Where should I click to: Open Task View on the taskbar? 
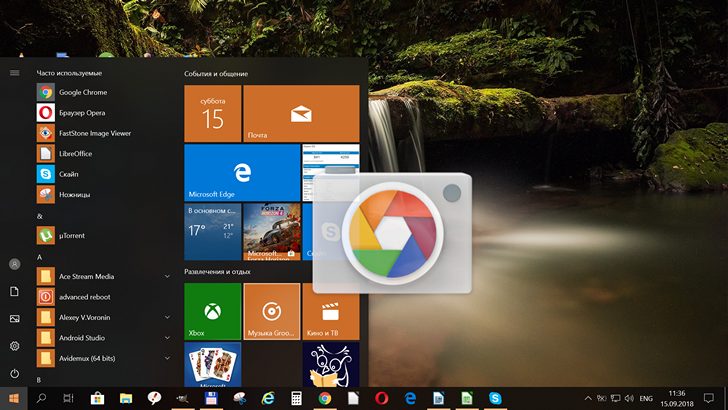(68, 398)
